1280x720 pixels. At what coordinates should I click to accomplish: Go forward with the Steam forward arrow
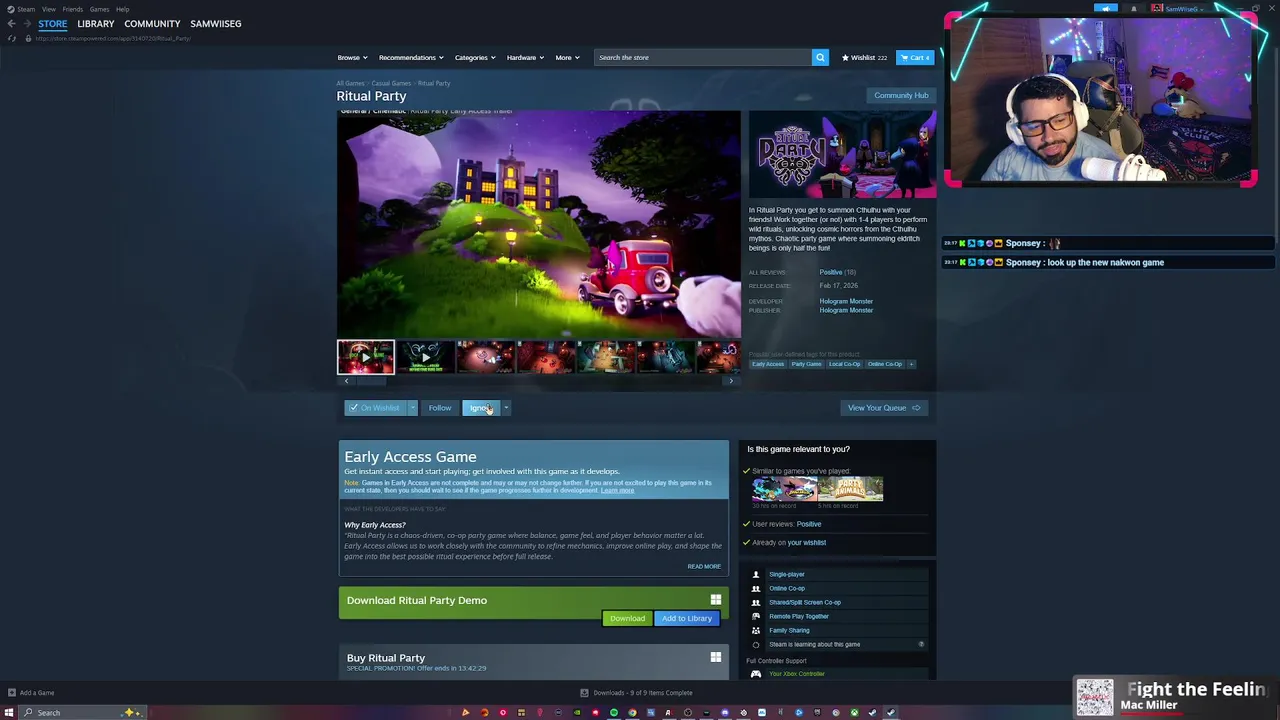[x=26, y=24]
